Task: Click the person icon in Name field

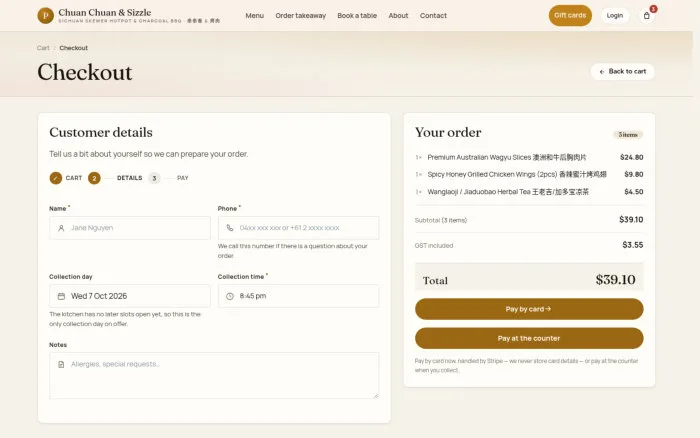Action: 61,228
